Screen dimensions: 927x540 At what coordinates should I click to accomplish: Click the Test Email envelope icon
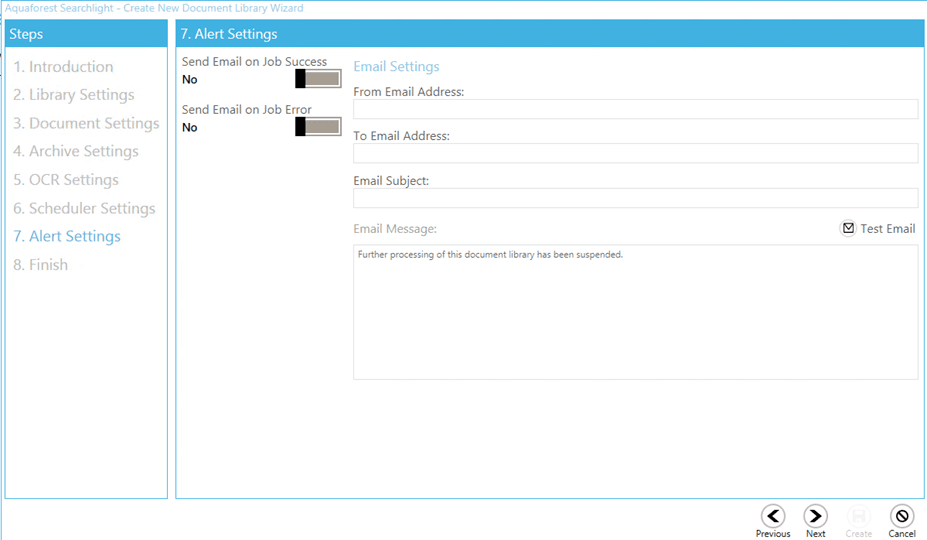[x=848, y=228]
